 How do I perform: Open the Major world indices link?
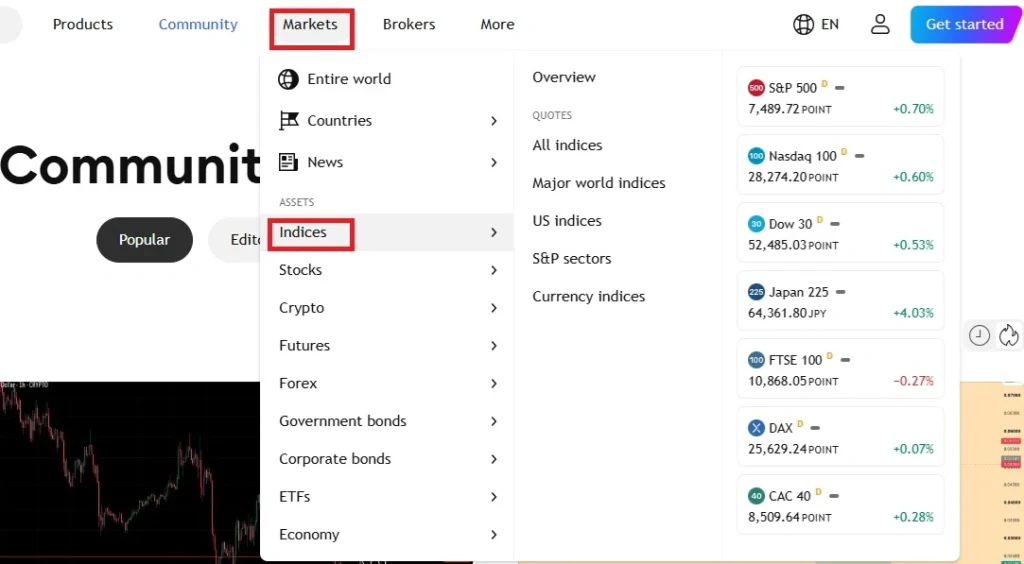click(599, 183)
